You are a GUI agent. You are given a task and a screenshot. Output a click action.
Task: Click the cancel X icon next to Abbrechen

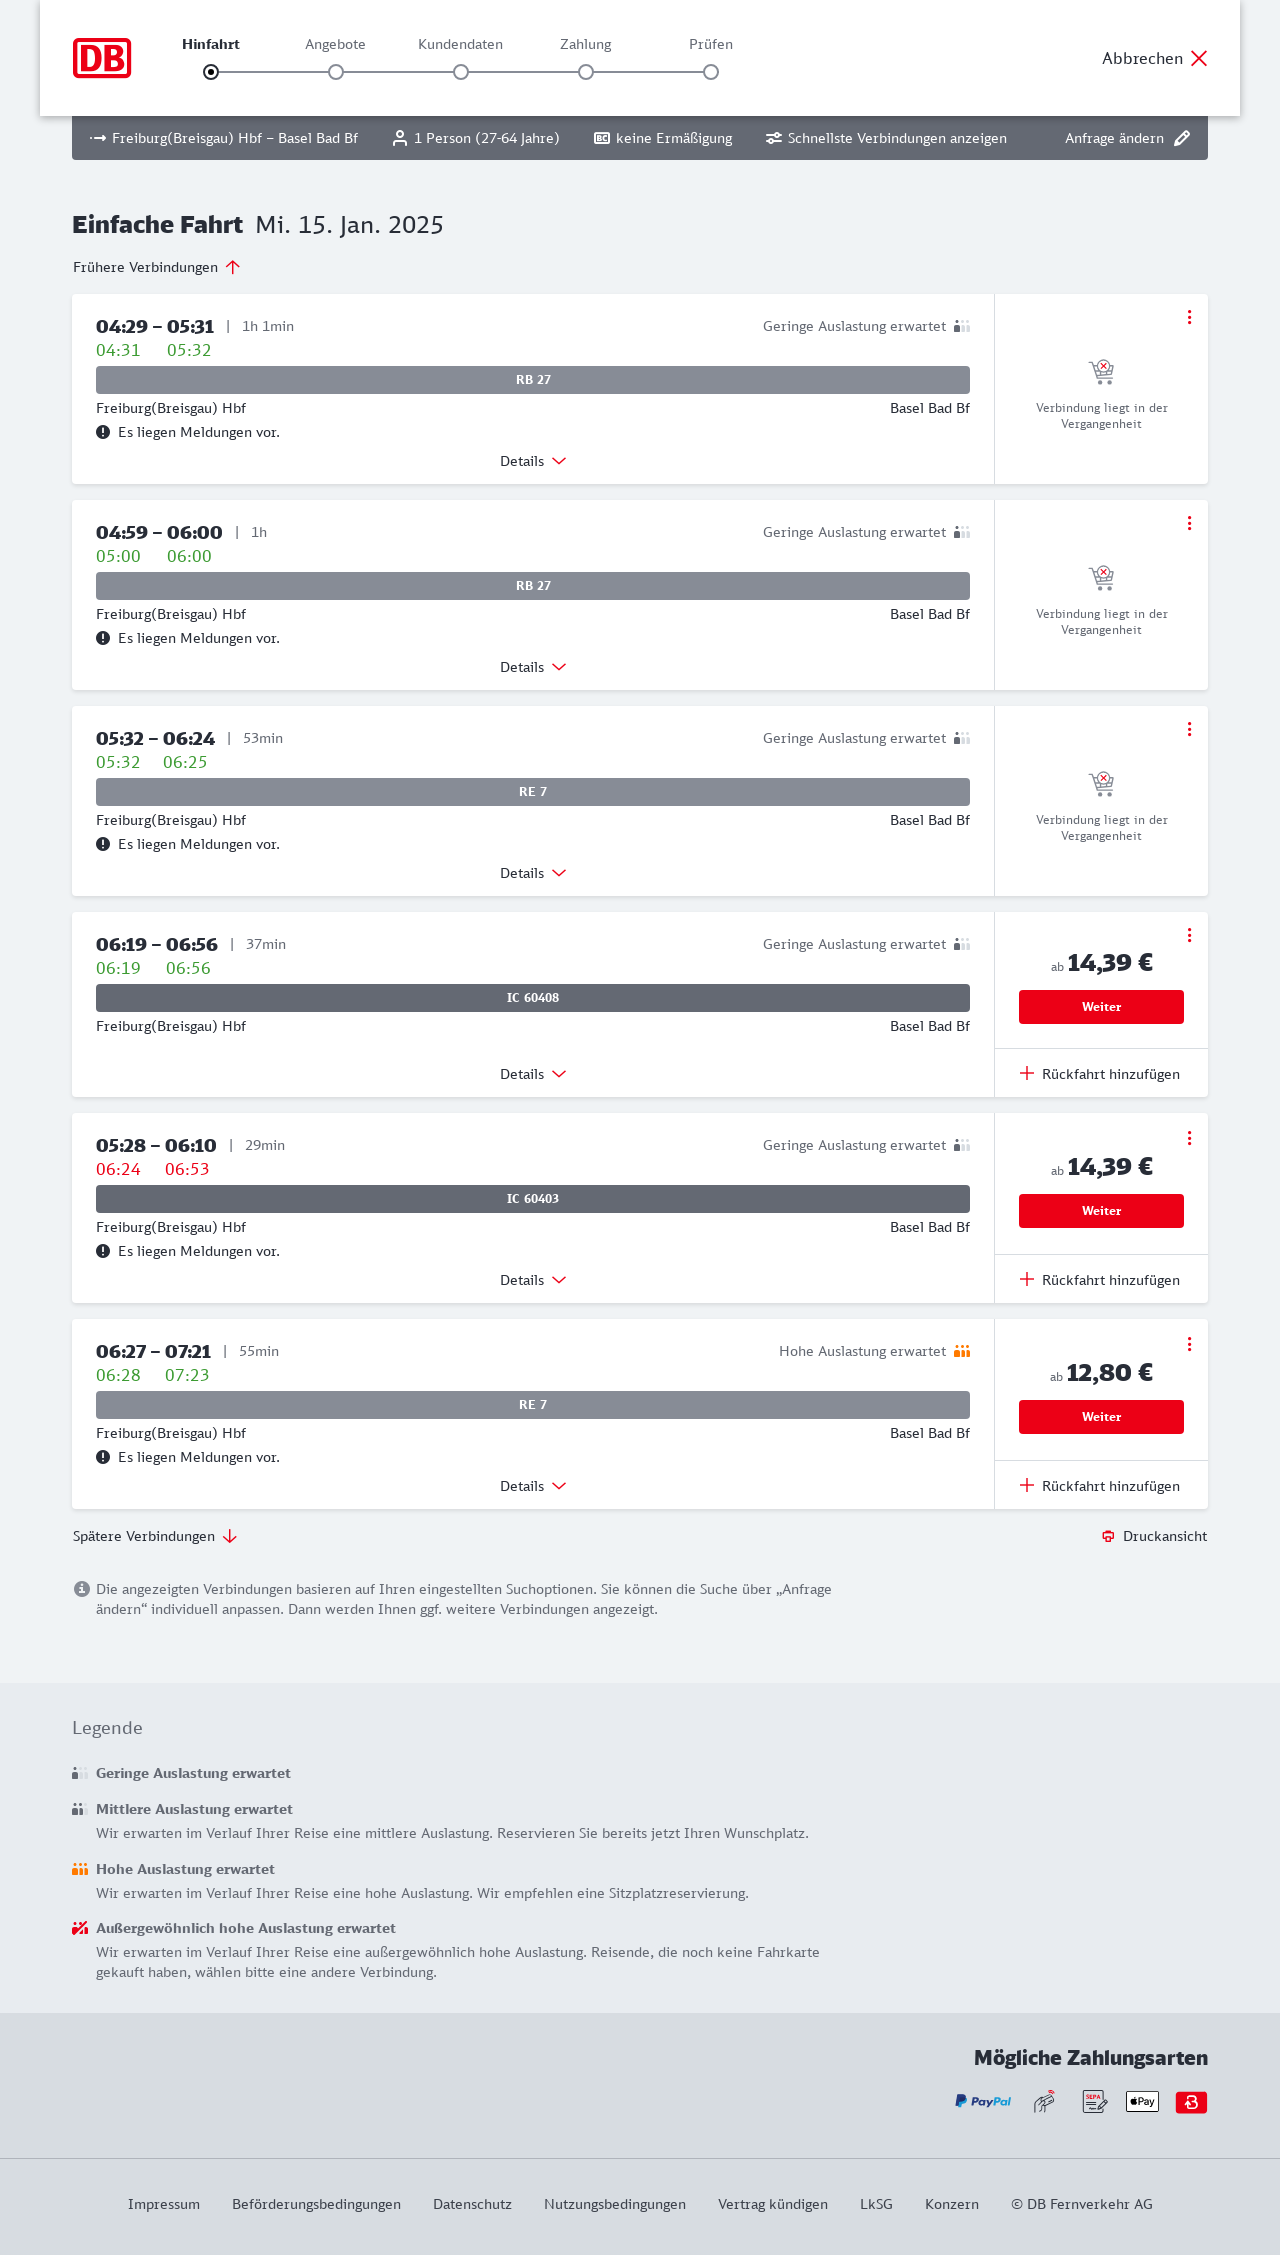[x=1199, y=58]
